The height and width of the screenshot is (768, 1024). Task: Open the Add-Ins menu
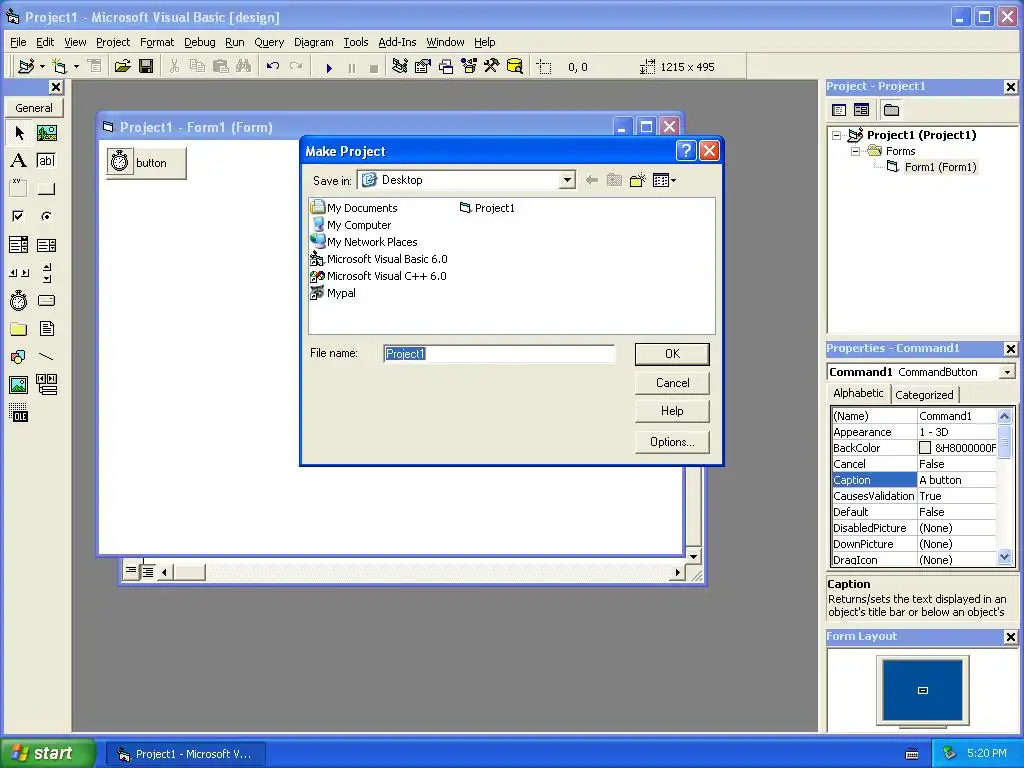(397, 42)
